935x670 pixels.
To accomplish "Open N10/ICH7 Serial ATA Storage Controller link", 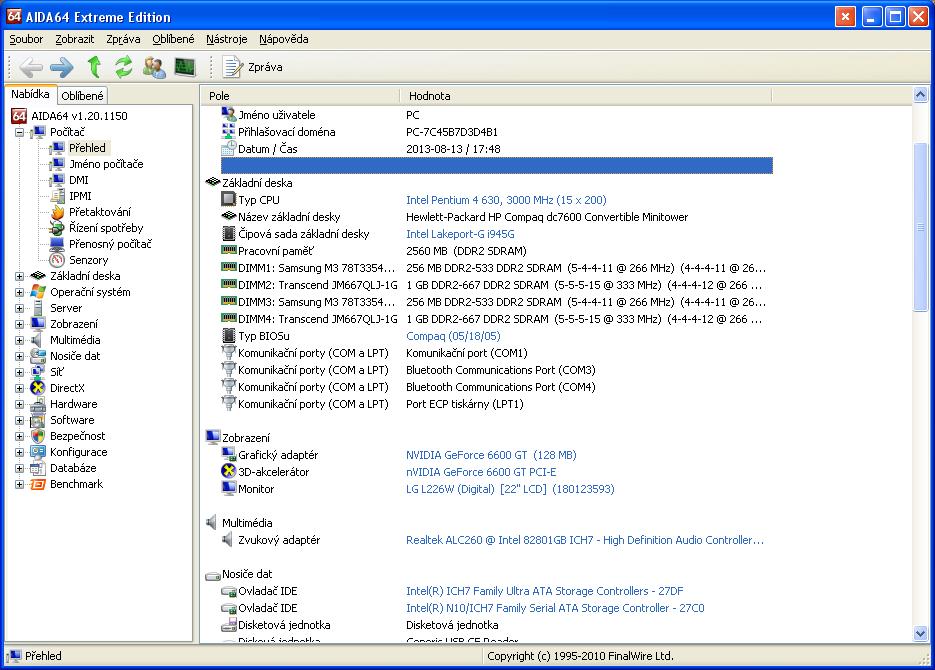I will 555,609.
